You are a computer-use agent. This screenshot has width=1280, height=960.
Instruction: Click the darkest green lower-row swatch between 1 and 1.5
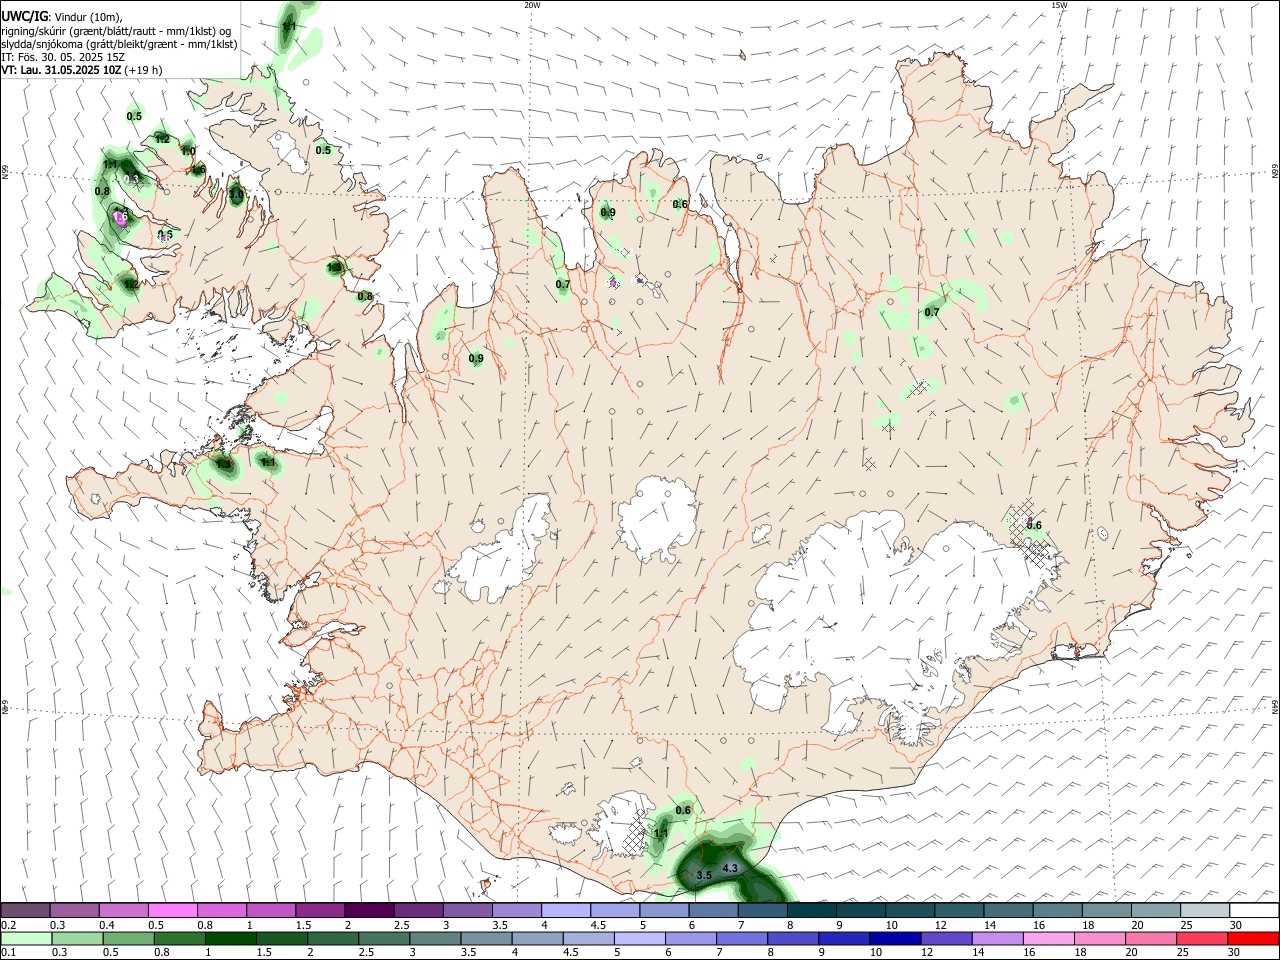pos(230,938)
